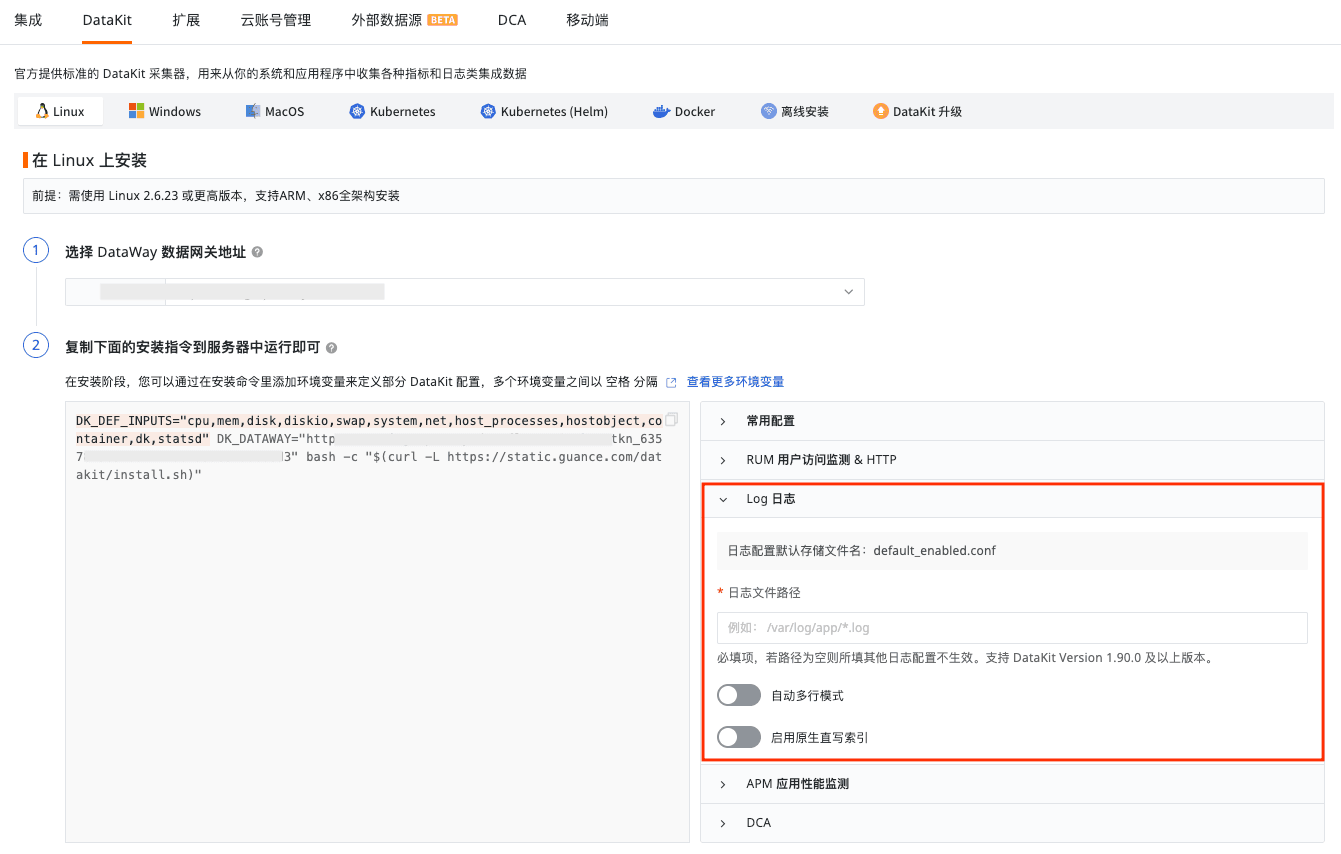Screen dimensions: 1341x854
Task: Click help icon beside 安装指令 heading
Action: click(332, 348)
